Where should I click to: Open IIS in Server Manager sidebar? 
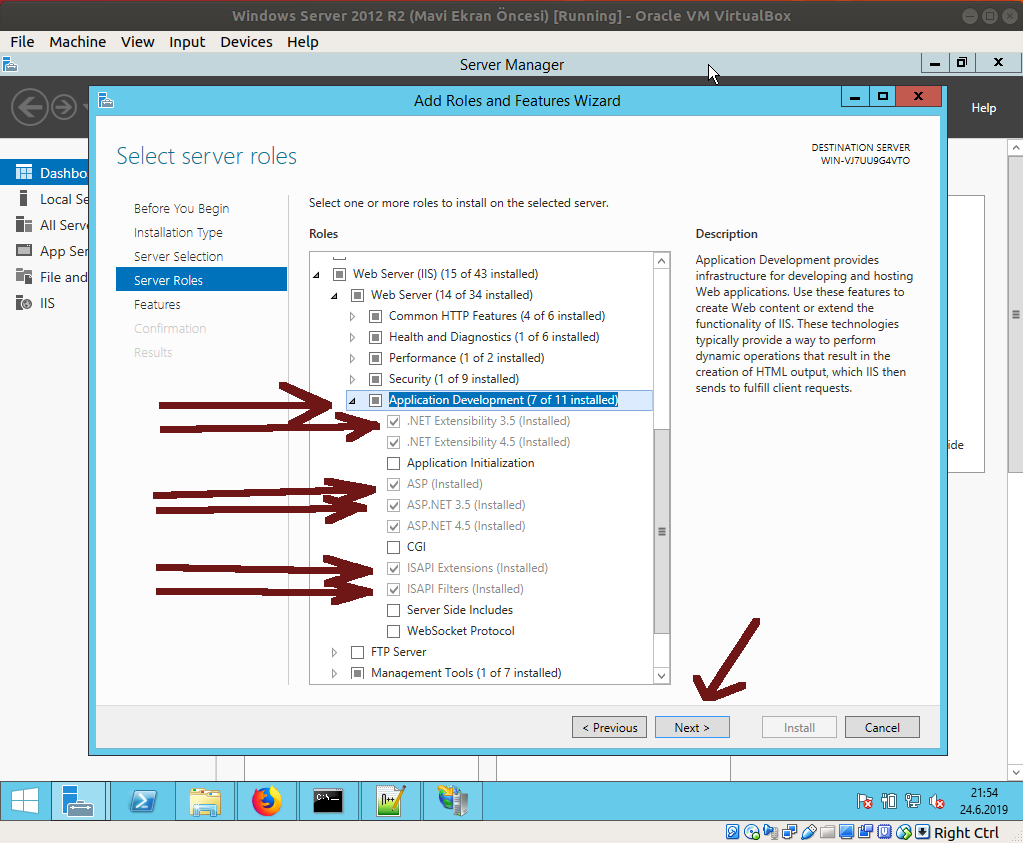click(x=44, y=303)
